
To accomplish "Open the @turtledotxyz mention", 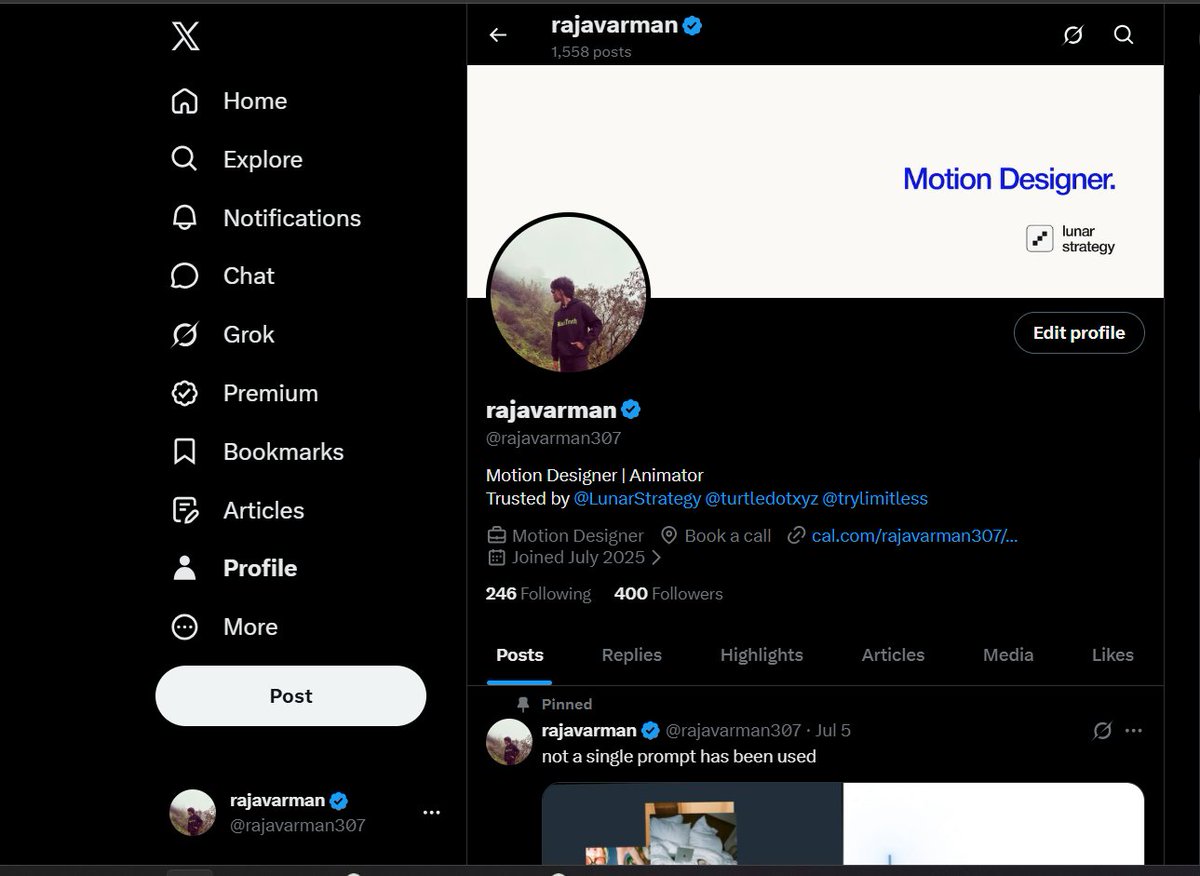I will 761,498.
